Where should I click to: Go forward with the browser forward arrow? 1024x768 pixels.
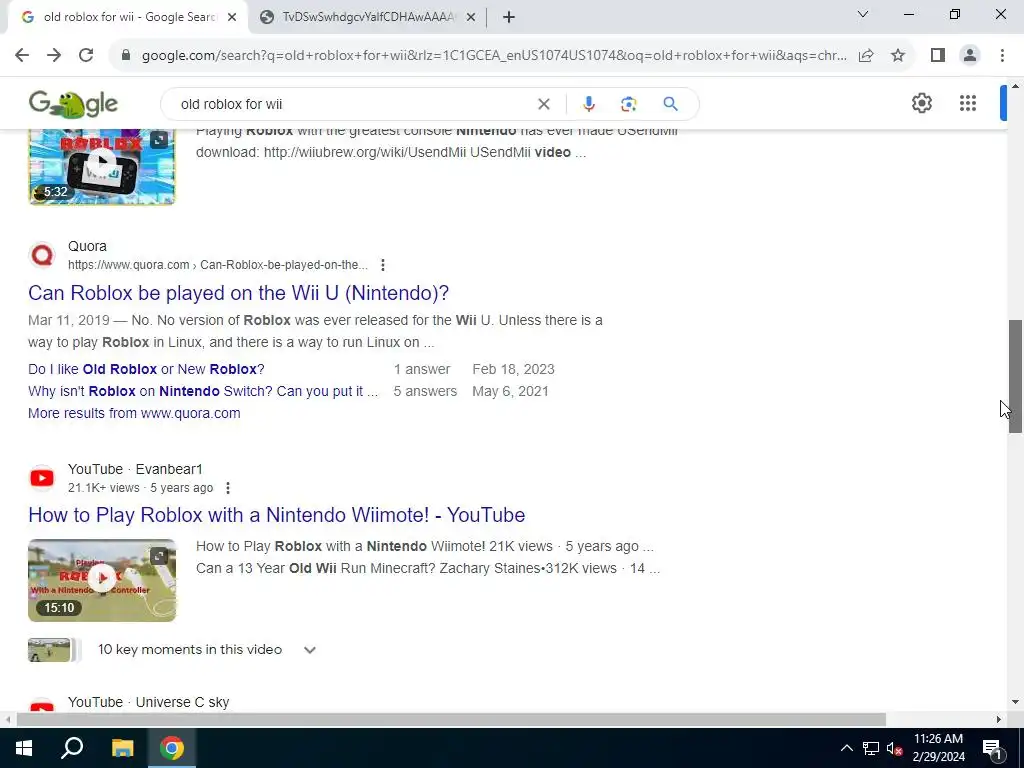[x=54, y=56]
